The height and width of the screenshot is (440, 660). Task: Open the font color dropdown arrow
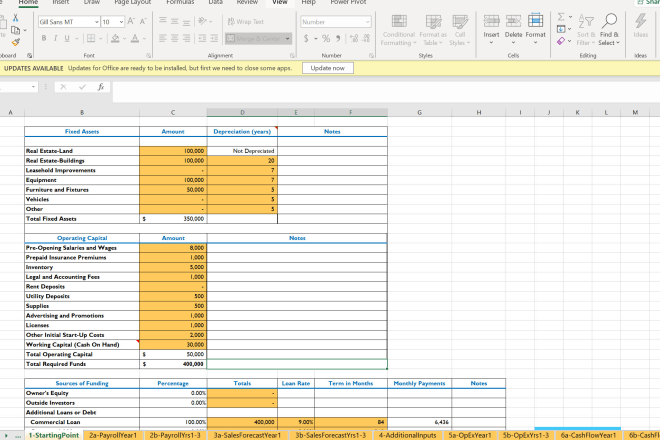[x=144, y=39]
